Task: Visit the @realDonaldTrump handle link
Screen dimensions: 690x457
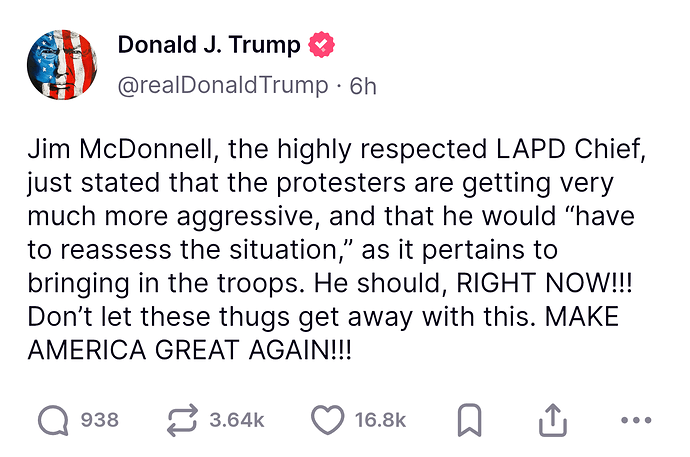Action: (223, 85)
